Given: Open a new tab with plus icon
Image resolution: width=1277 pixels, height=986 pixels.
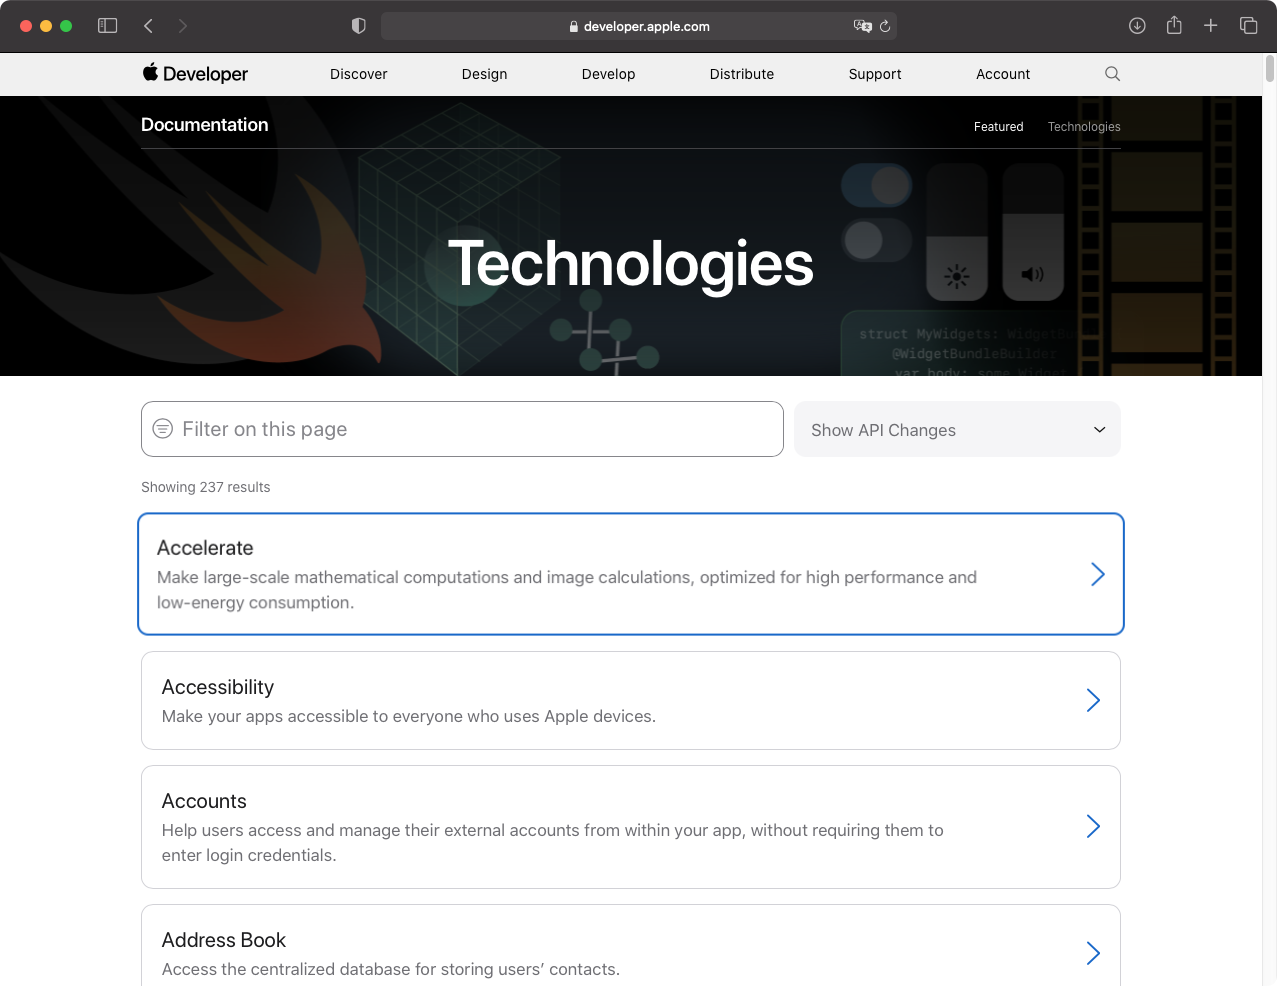Looking at the screenshot, I should click(x=1211, y=26).
